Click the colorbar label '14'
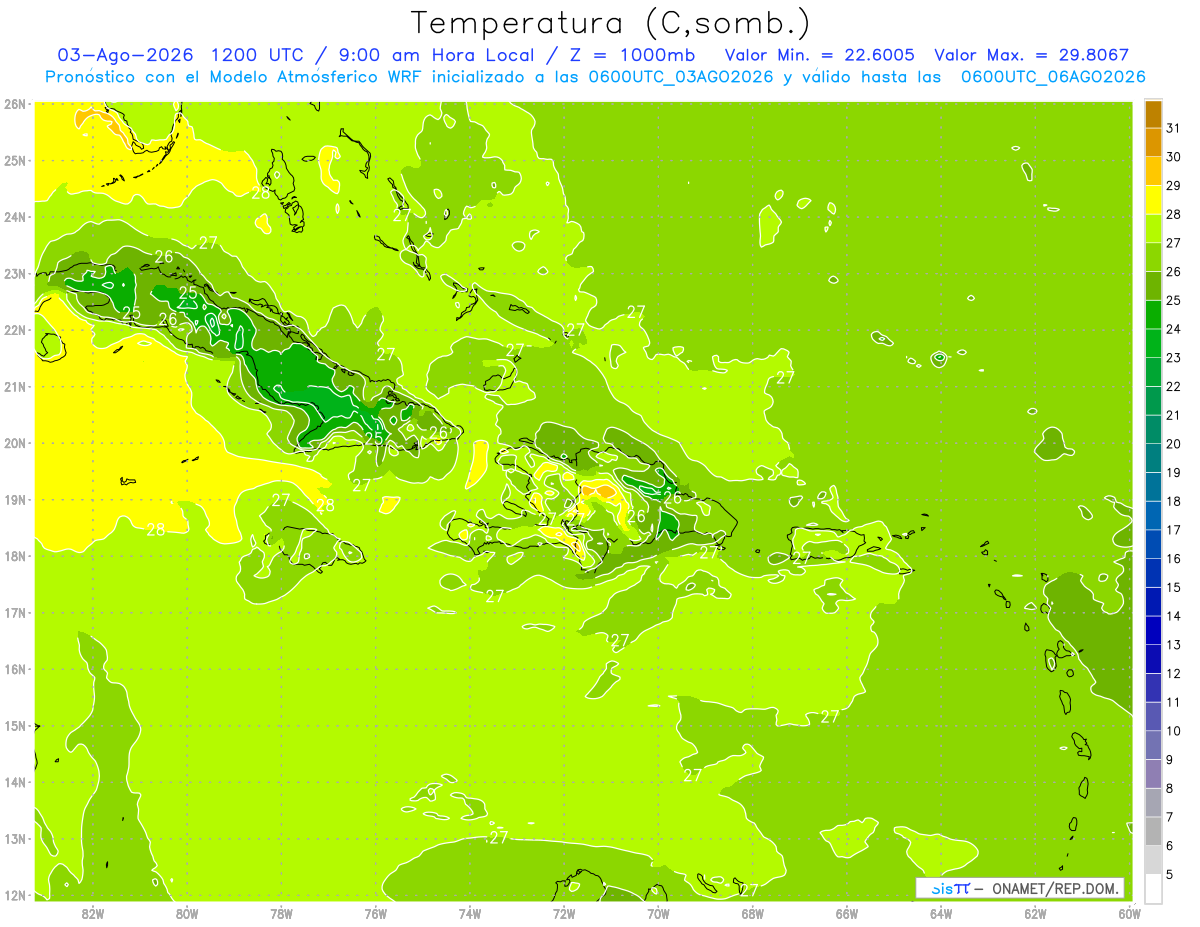 [1173, 616]
